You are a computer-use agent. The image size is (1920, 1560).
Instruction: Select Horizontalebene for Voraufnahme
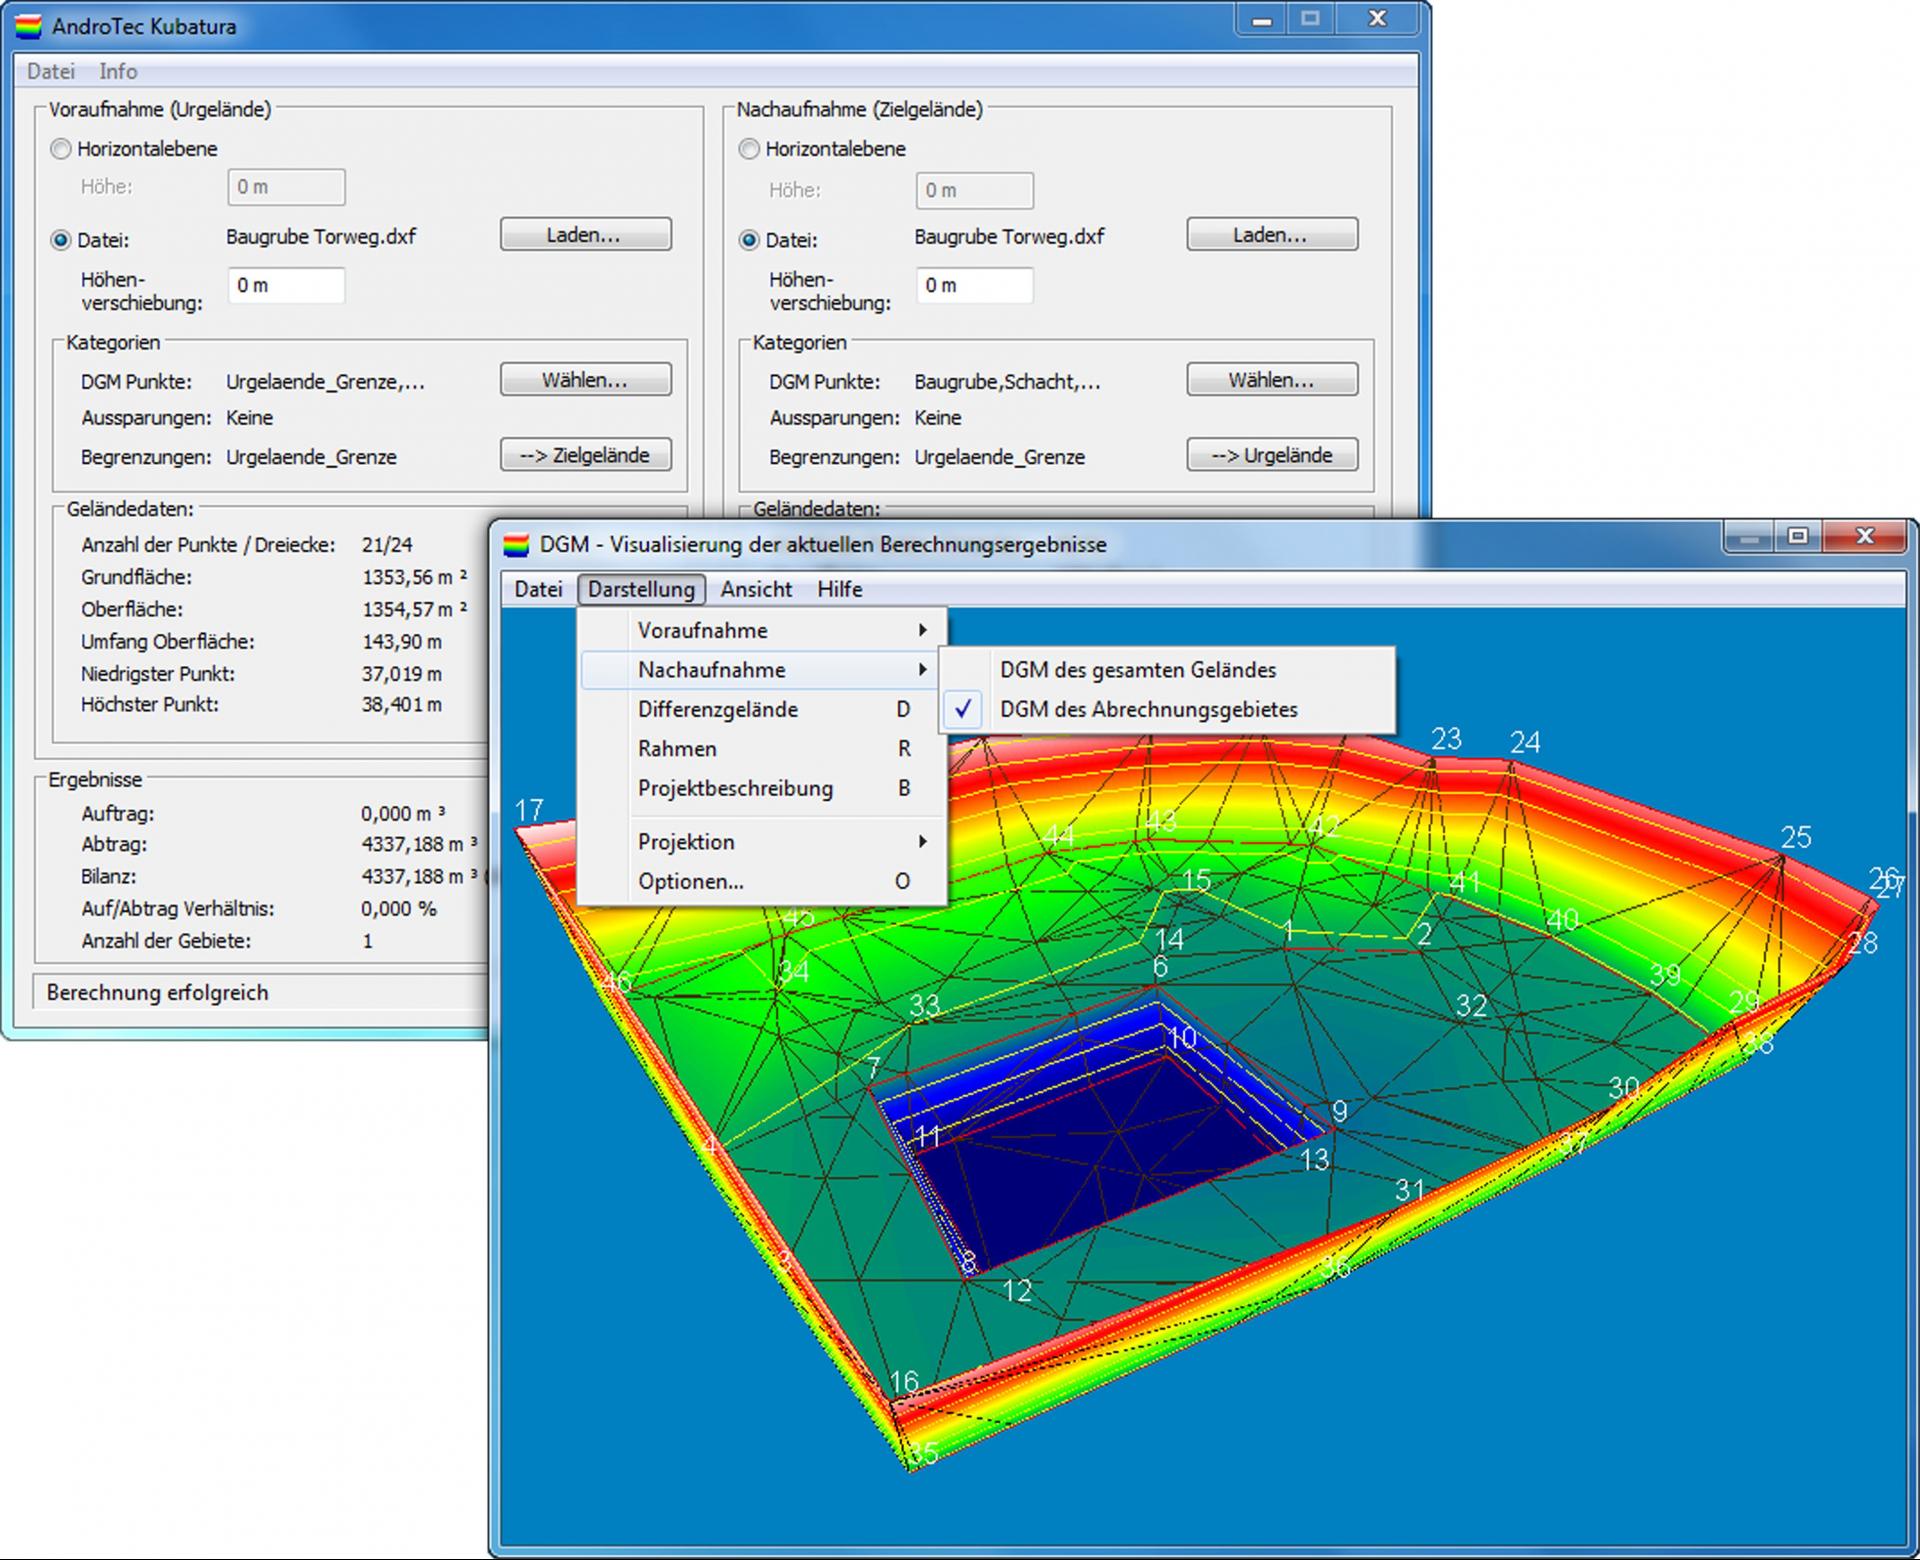pos(61,149)
